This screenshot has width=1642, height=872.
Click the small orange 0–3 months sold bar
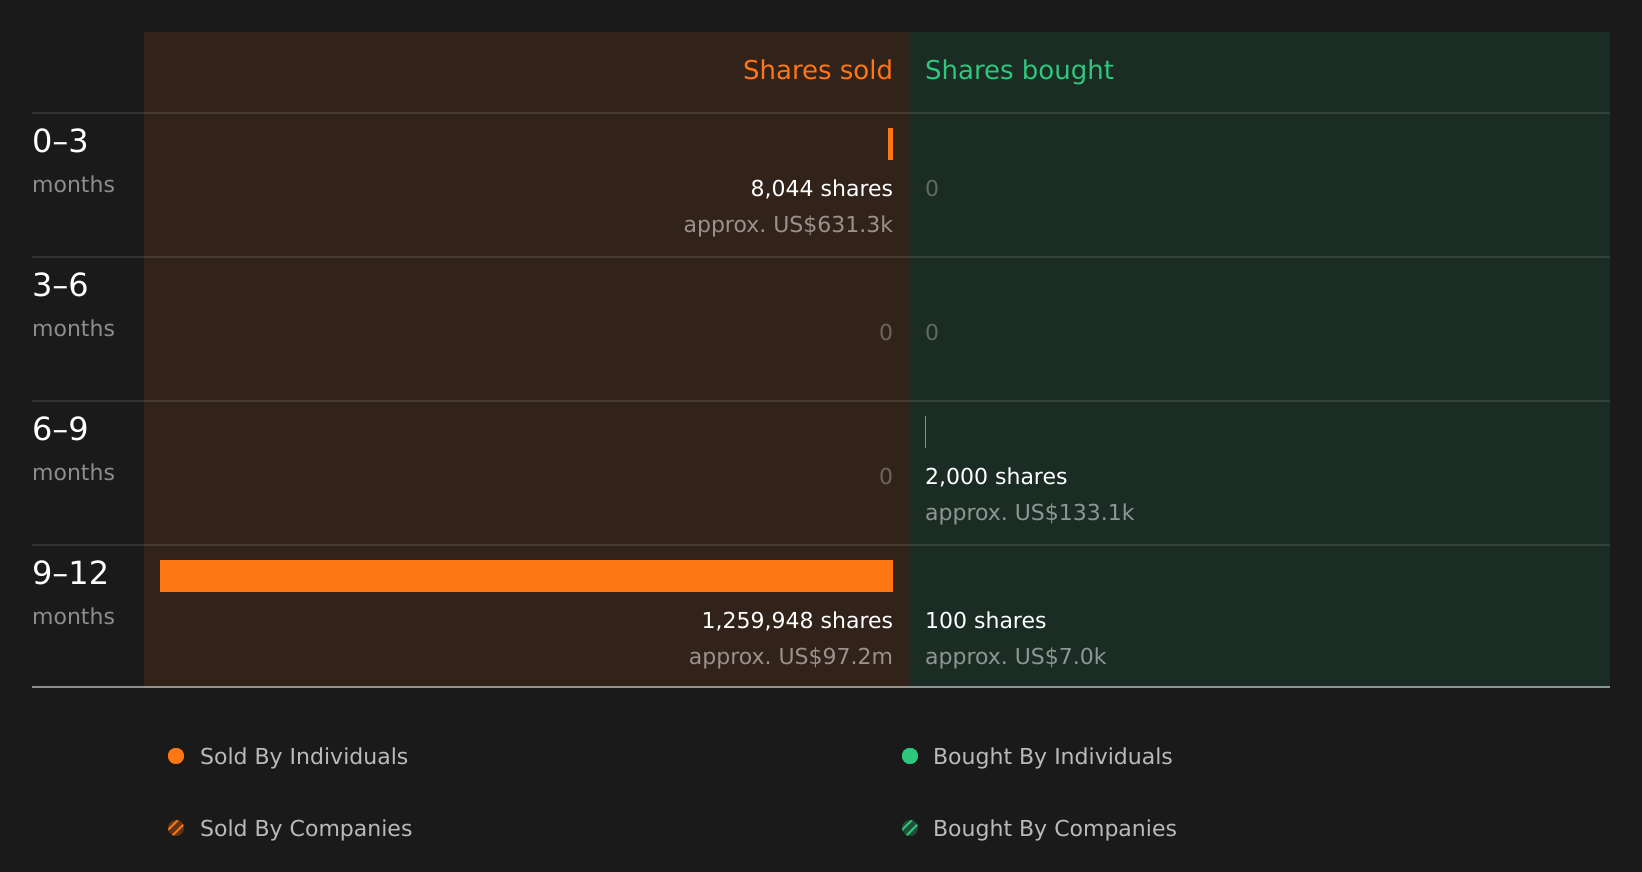coord(890,144)
